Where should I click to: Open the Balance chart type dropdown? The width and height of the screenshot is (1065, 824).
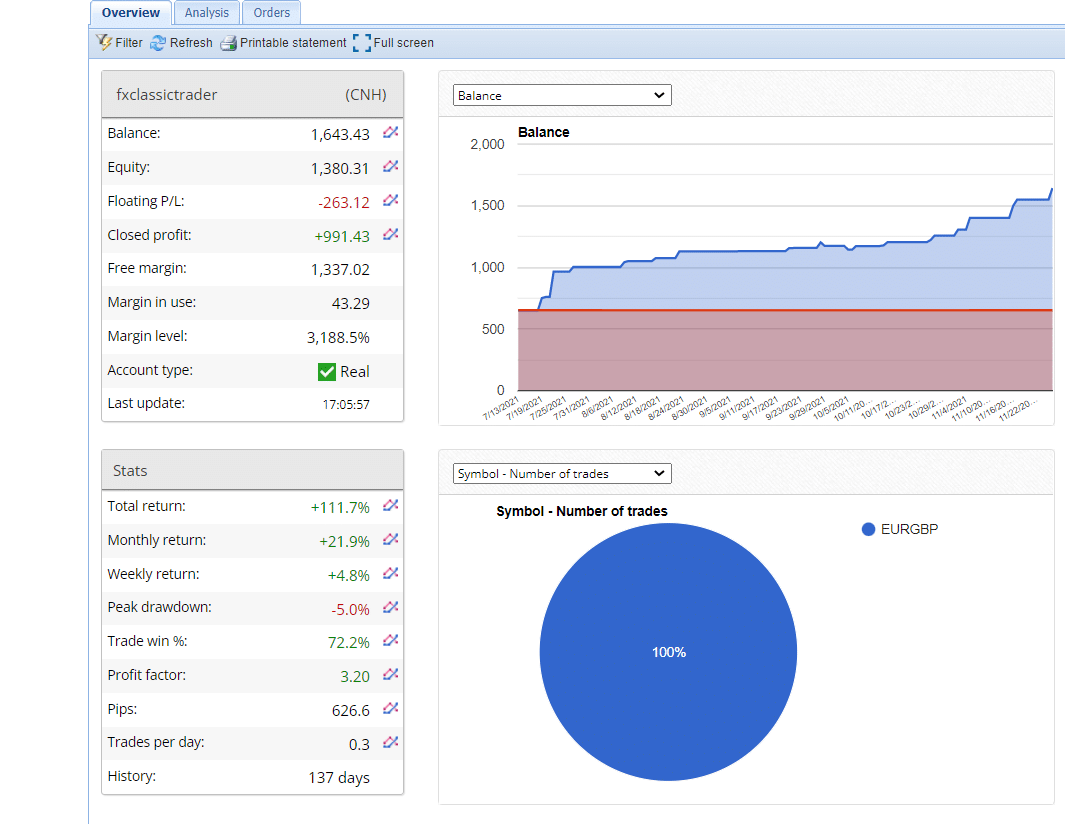[x=562, y=95]
